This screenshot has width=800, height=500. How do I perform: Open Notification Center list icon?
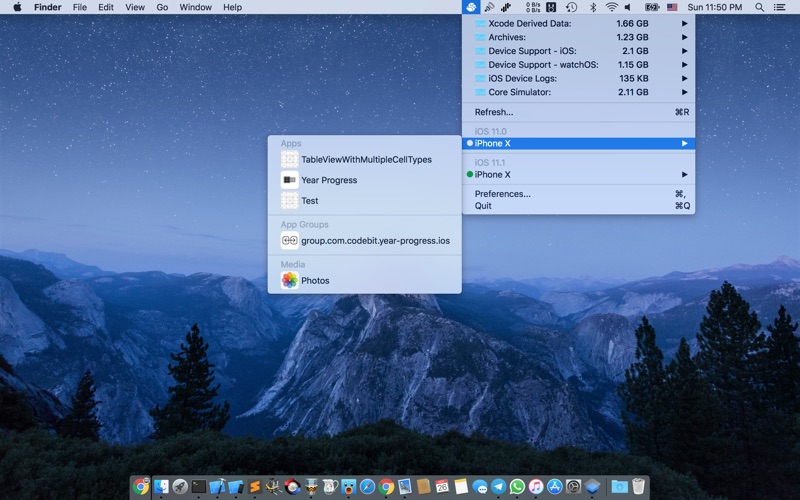(780, 7)
